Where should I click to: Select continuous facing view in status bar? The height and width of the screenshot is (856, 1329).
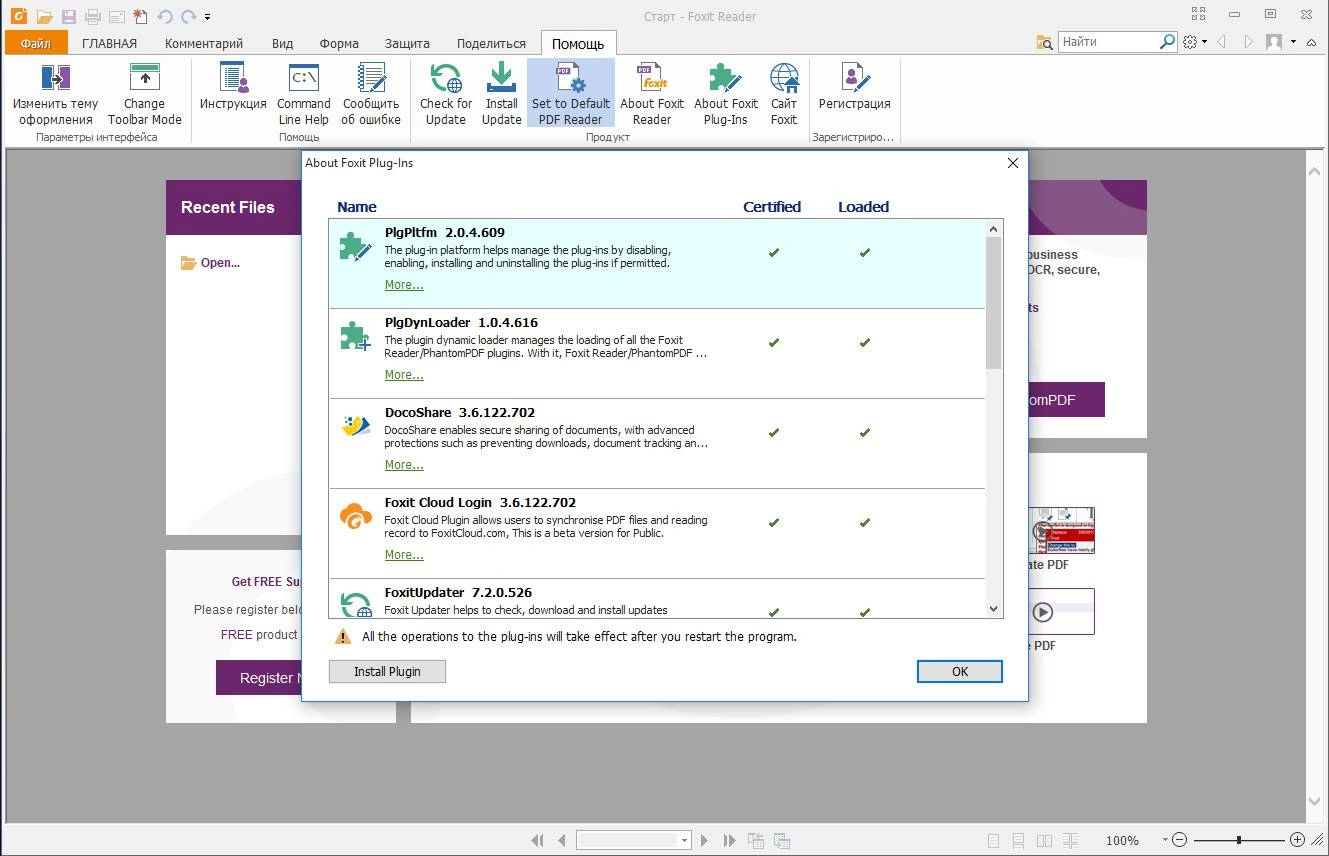pos(1070,841)
